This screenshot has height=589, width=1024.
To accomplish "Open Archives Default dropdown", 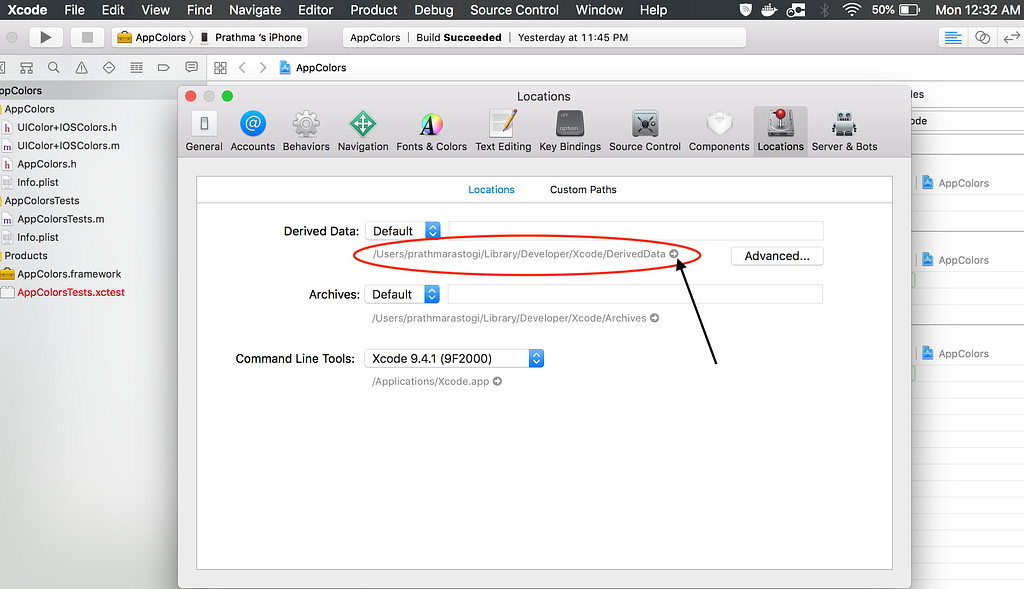I will [x=402, y=294].
